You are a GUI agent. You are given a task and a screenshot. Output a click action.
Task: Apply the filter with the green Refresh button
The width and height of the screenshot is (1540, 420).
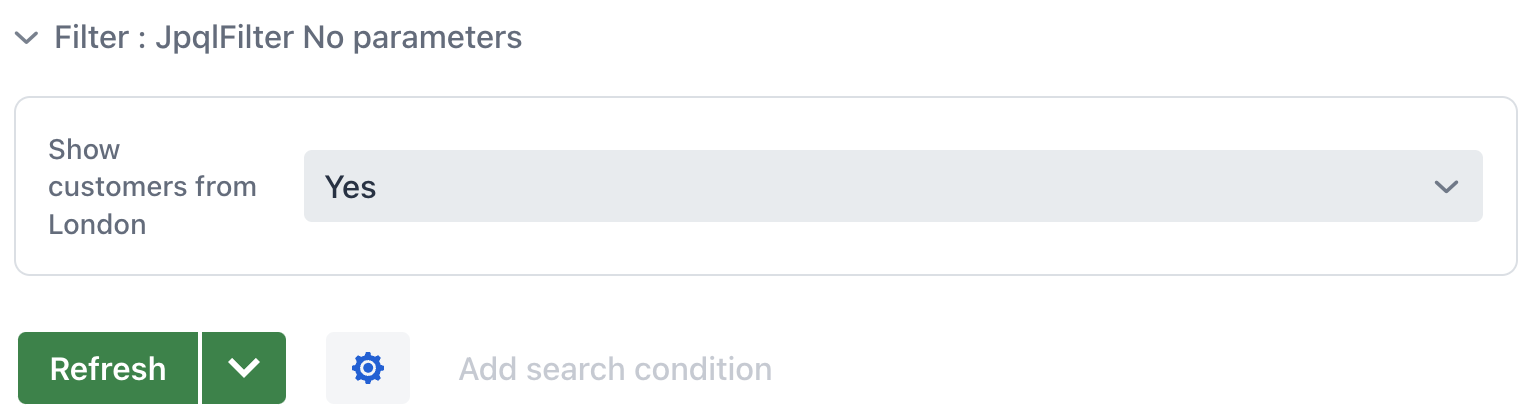click(x=108, y=368)
